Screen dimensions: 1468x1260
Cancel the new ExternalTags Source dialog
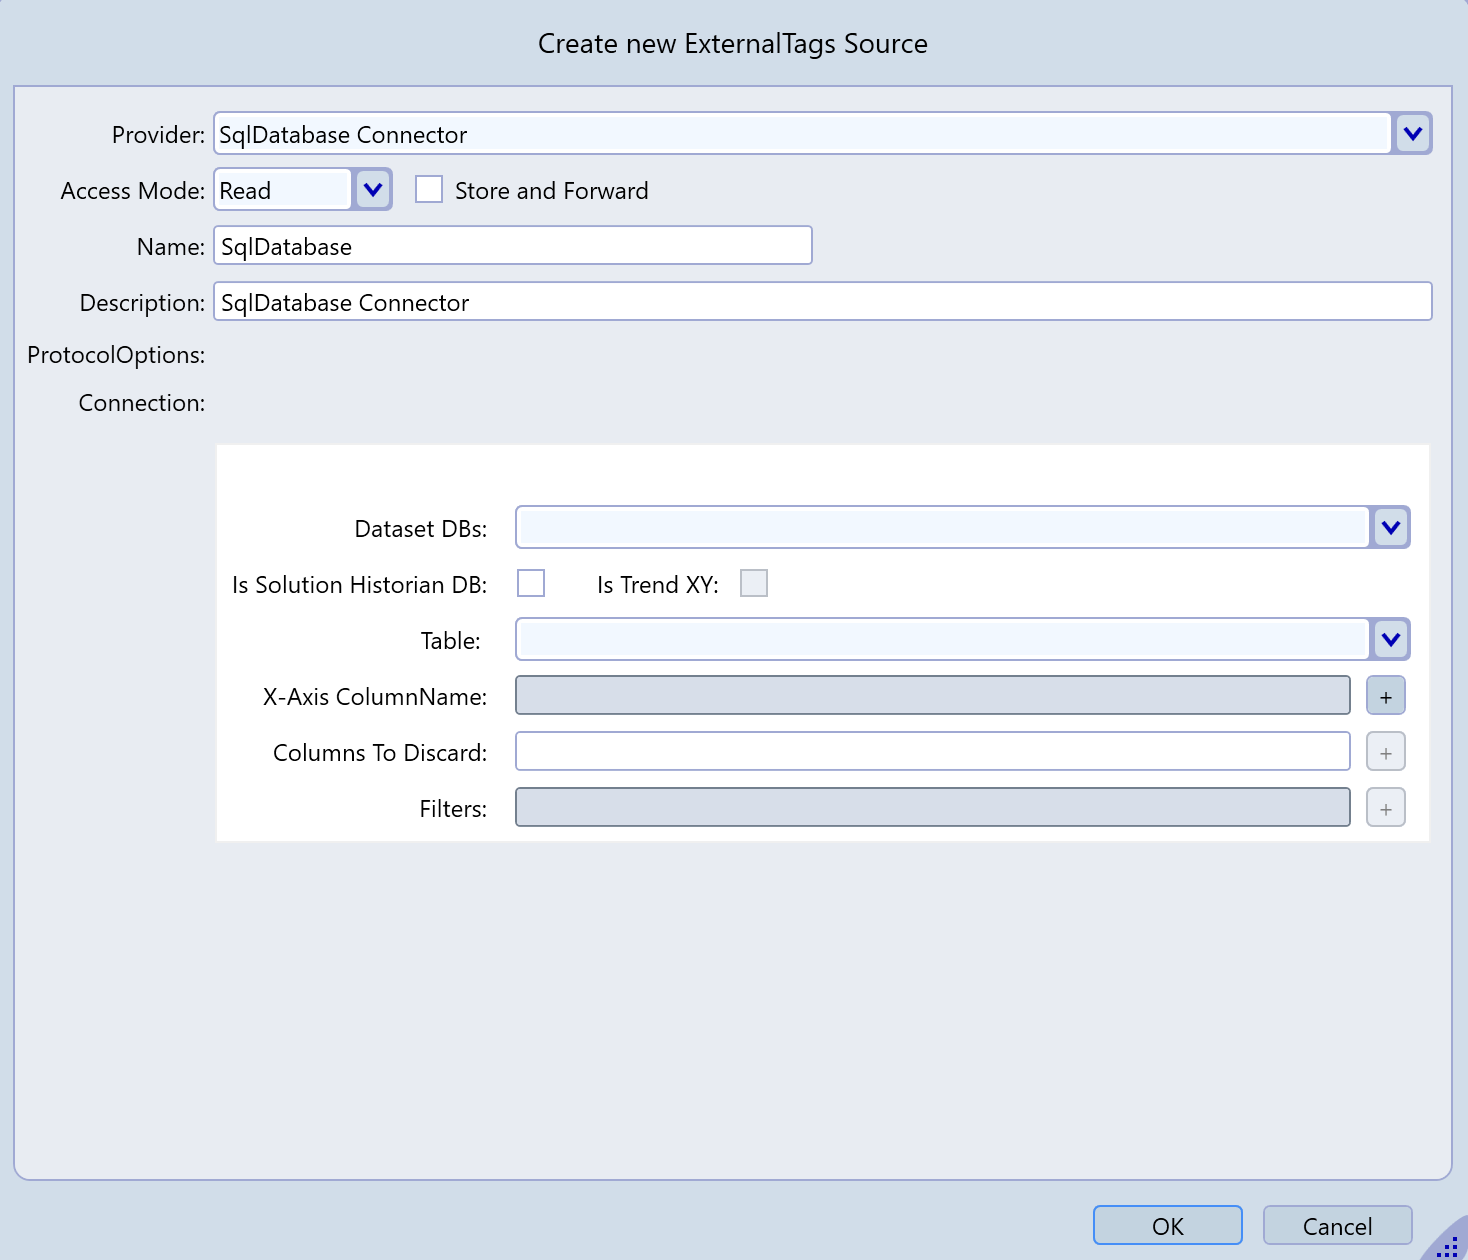1337,1226
